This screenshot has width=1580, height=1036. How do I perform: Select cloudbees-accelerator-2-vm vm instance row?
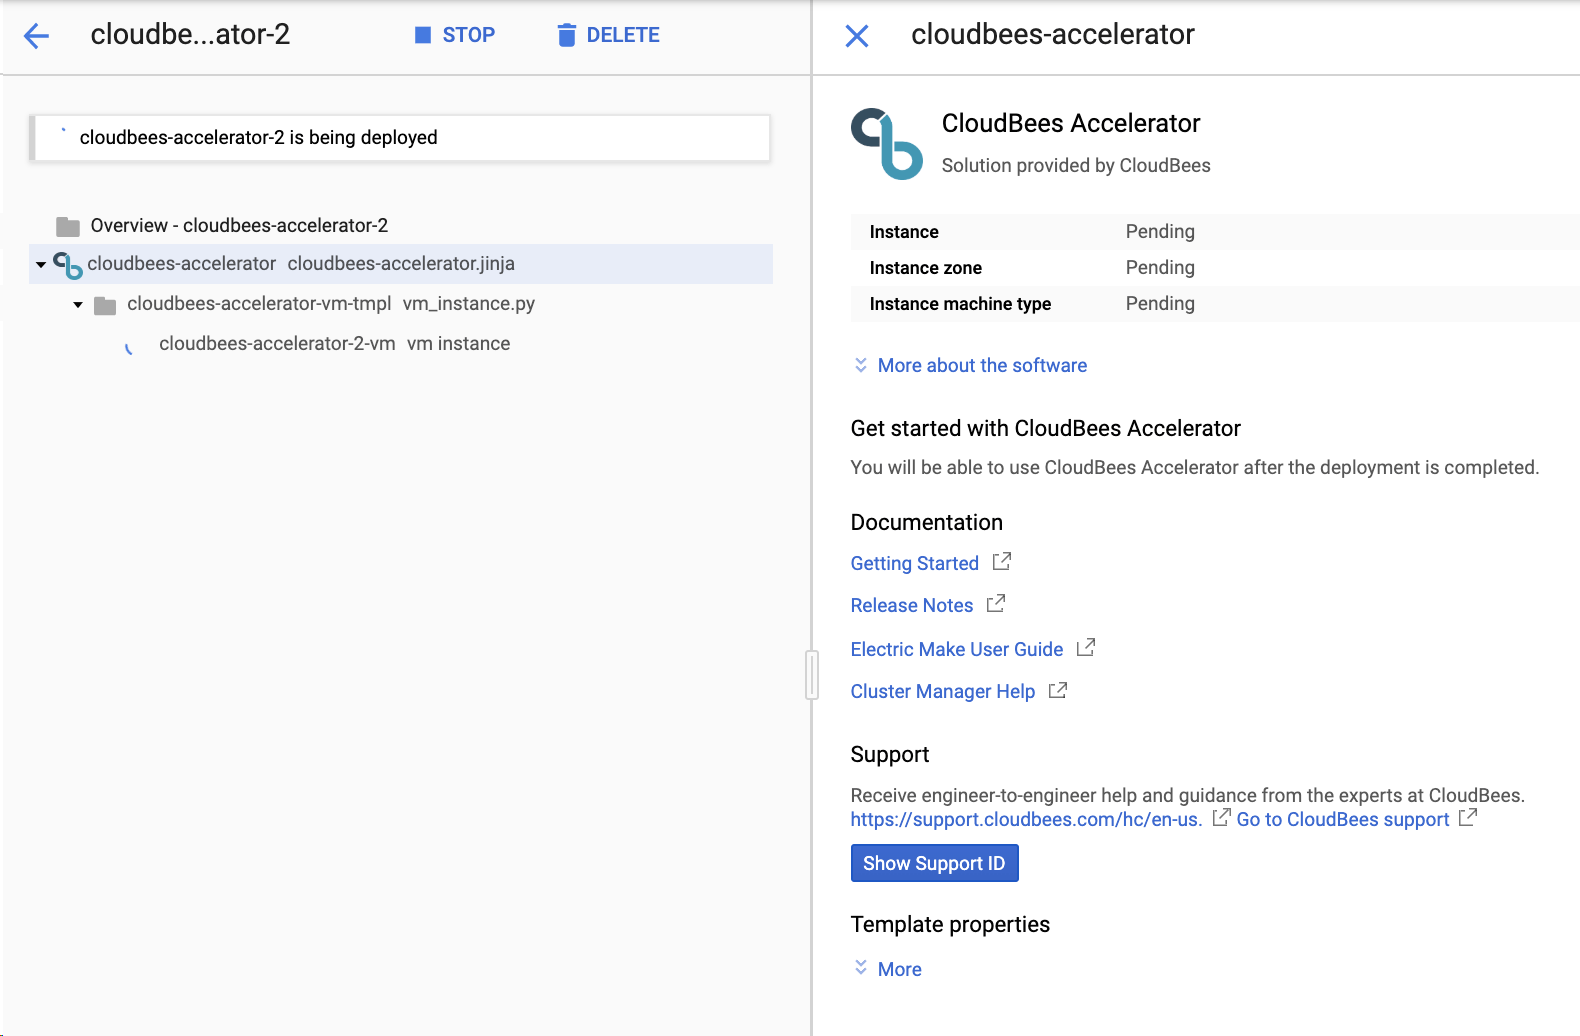[x=401, y=344]
